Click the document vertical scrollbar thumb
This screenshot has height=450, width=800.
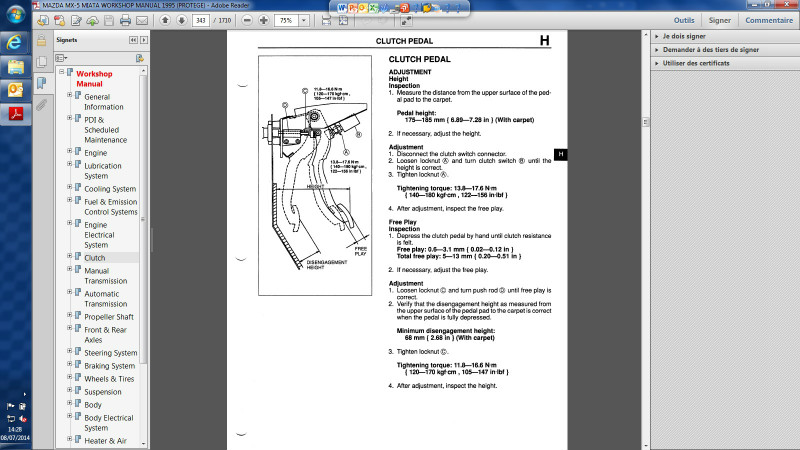[645, 122]
